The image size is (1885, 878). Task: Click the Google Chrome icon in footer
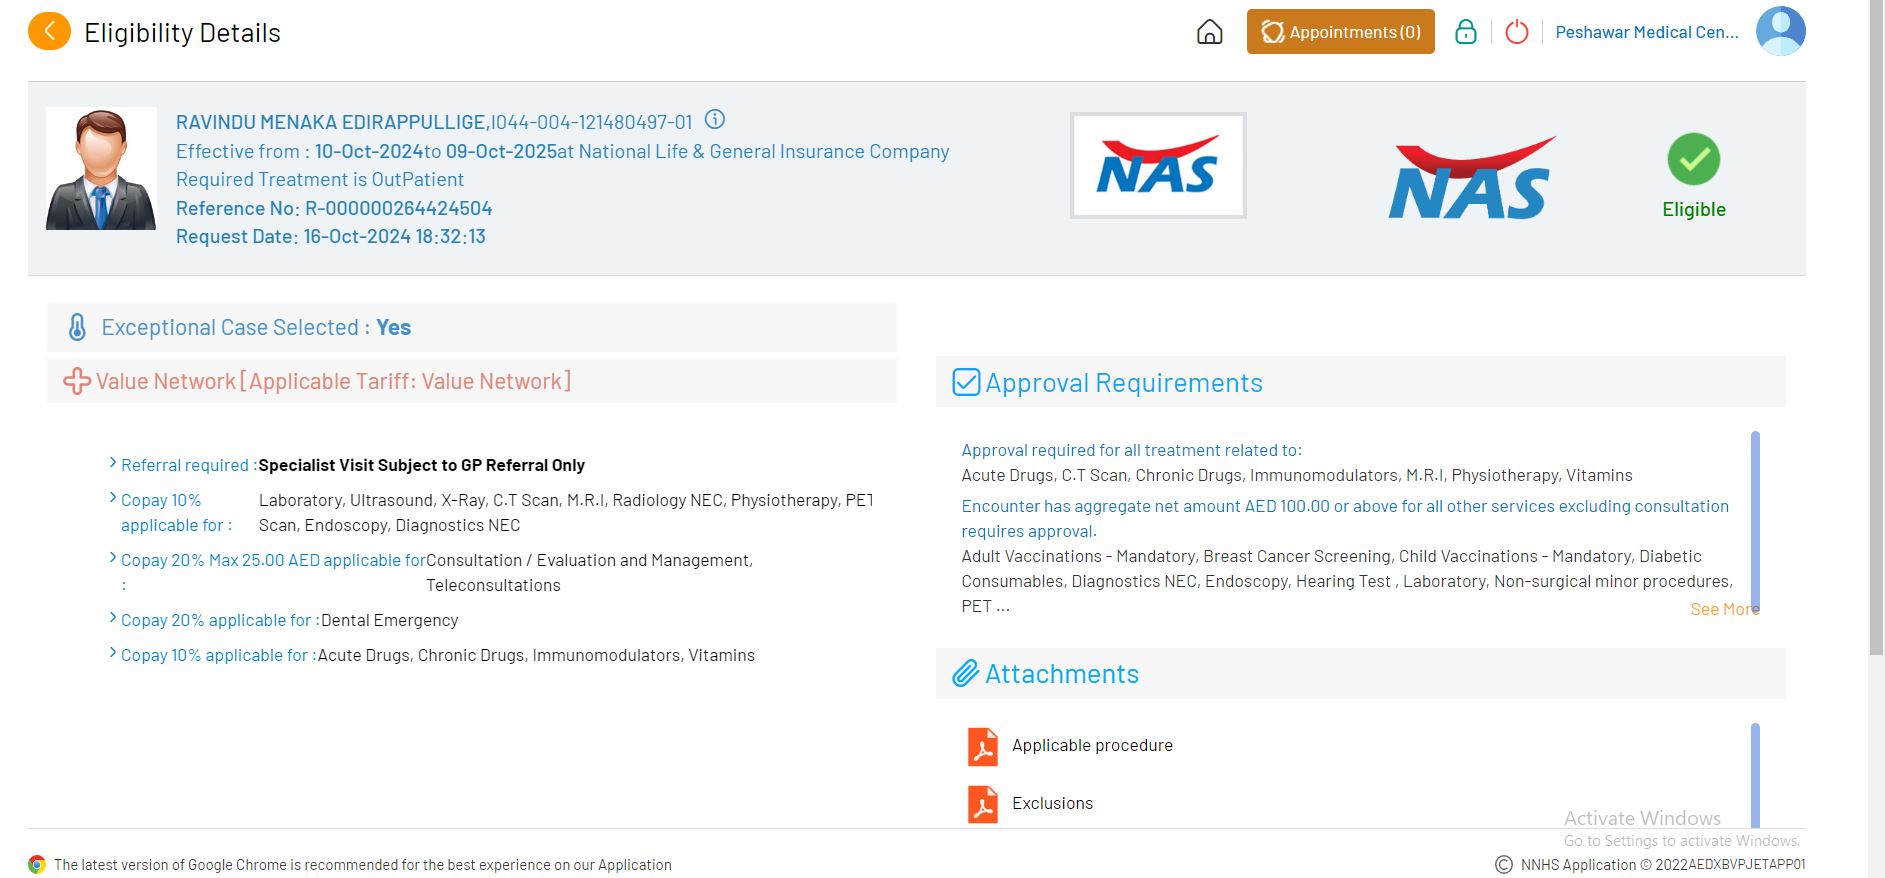point(37,864)
